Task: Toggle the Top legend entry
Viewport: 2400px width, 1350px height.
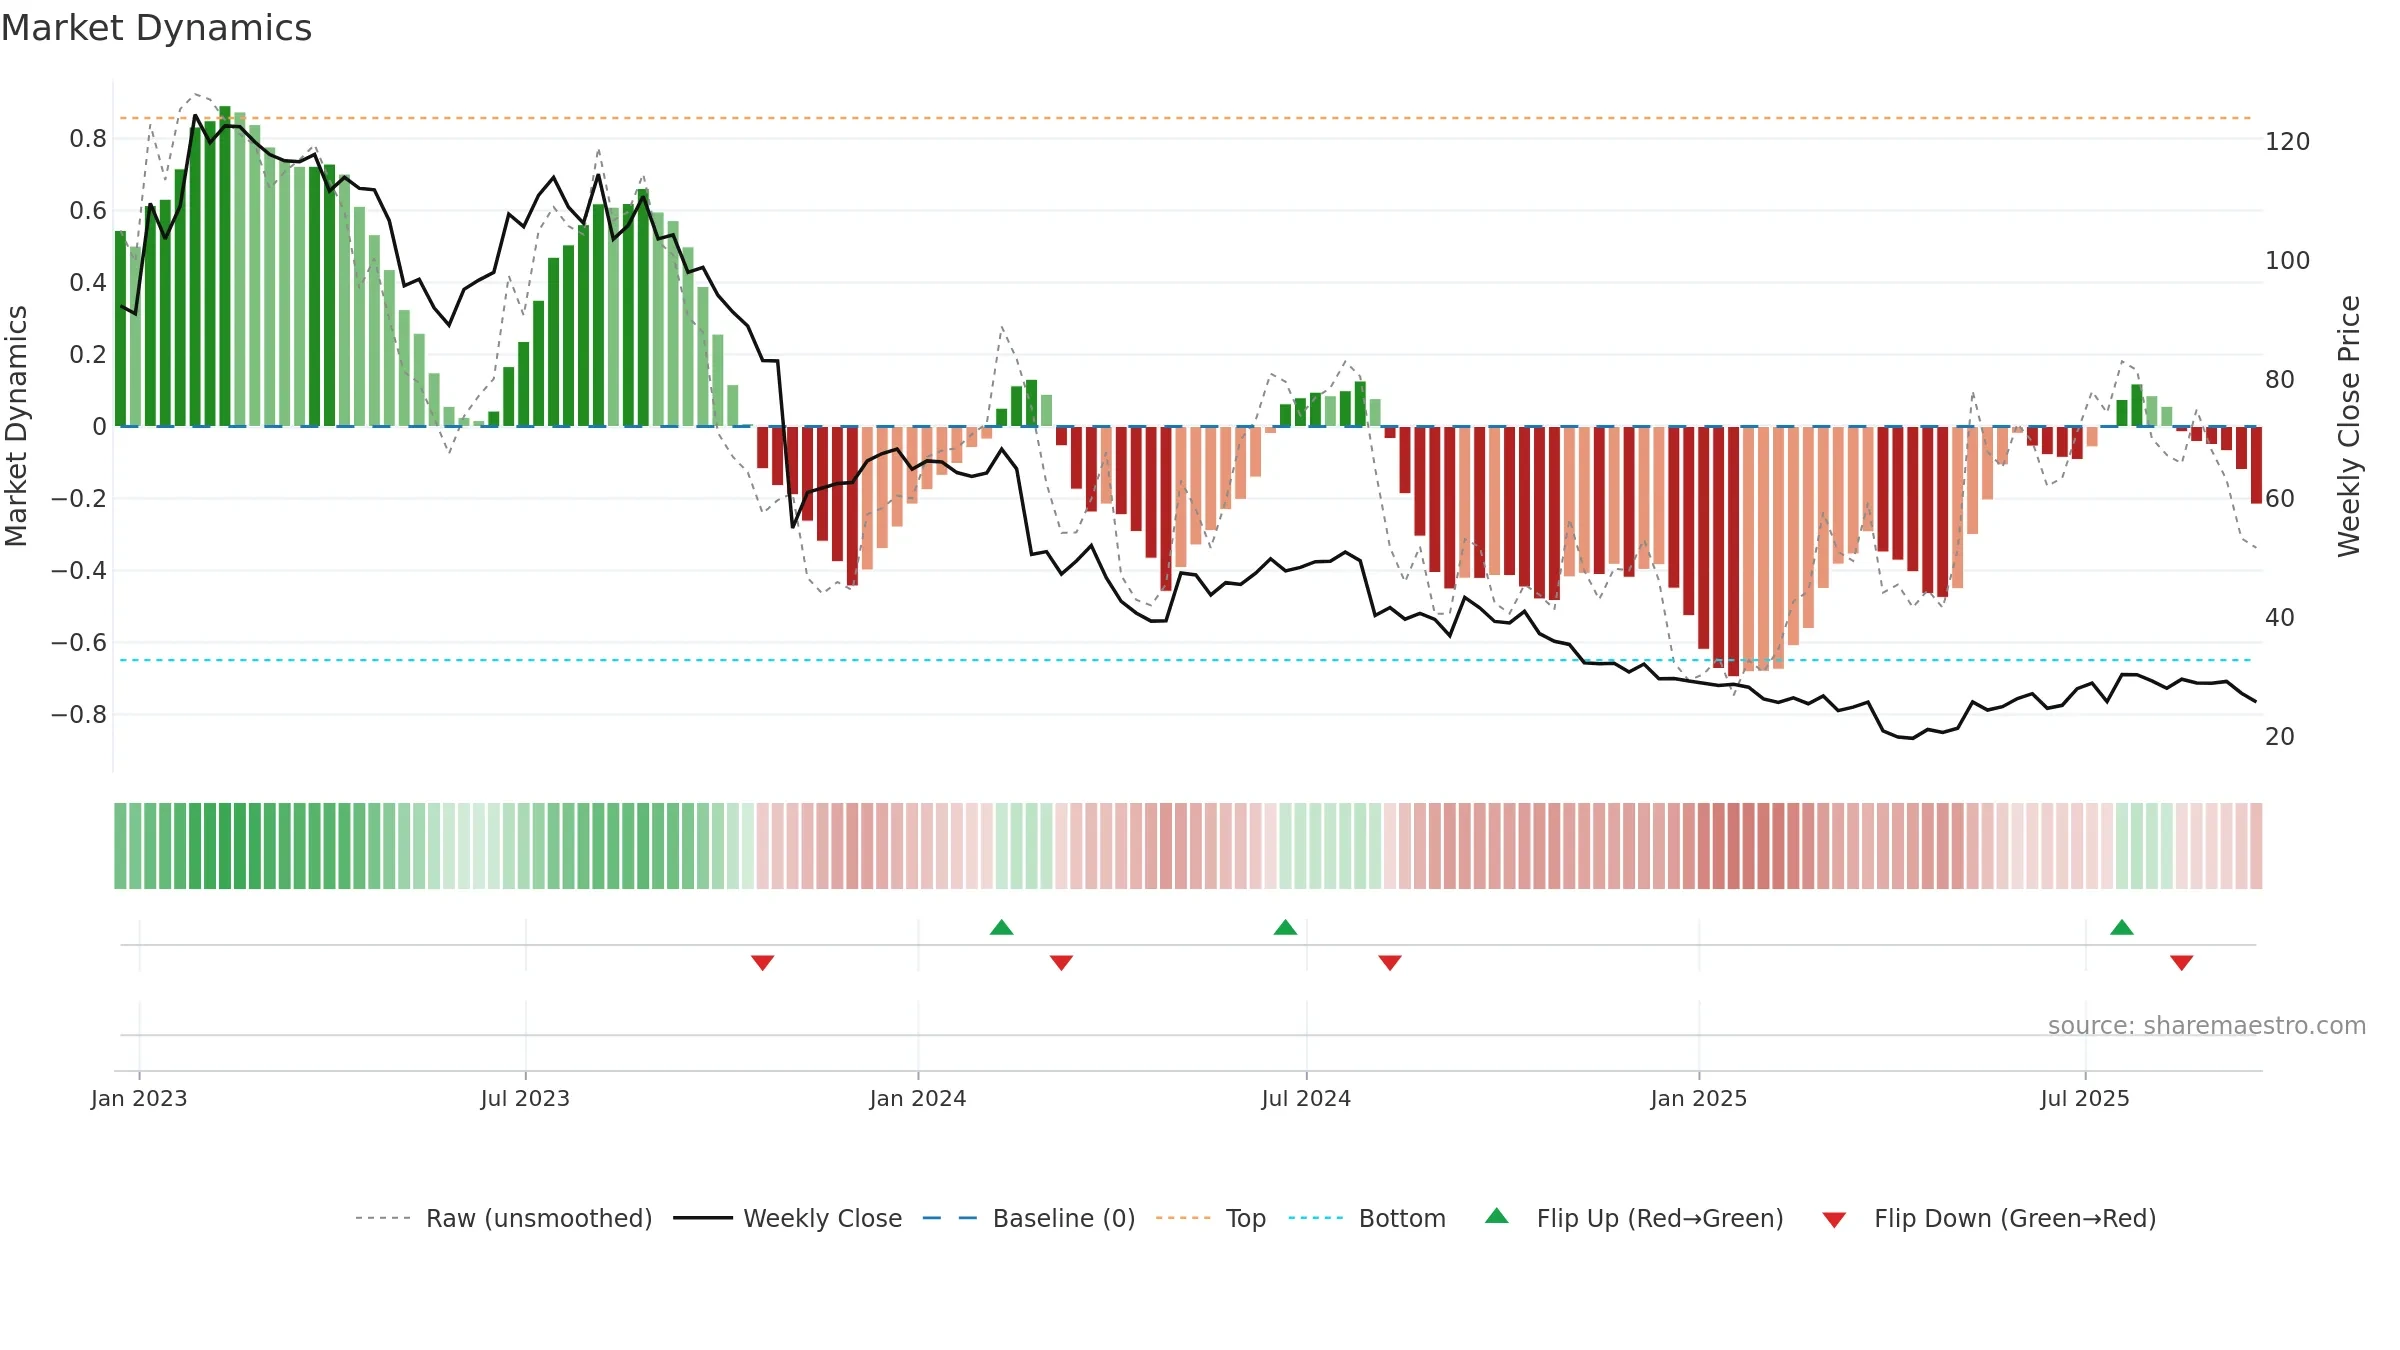Action: coord(1211,1218)
